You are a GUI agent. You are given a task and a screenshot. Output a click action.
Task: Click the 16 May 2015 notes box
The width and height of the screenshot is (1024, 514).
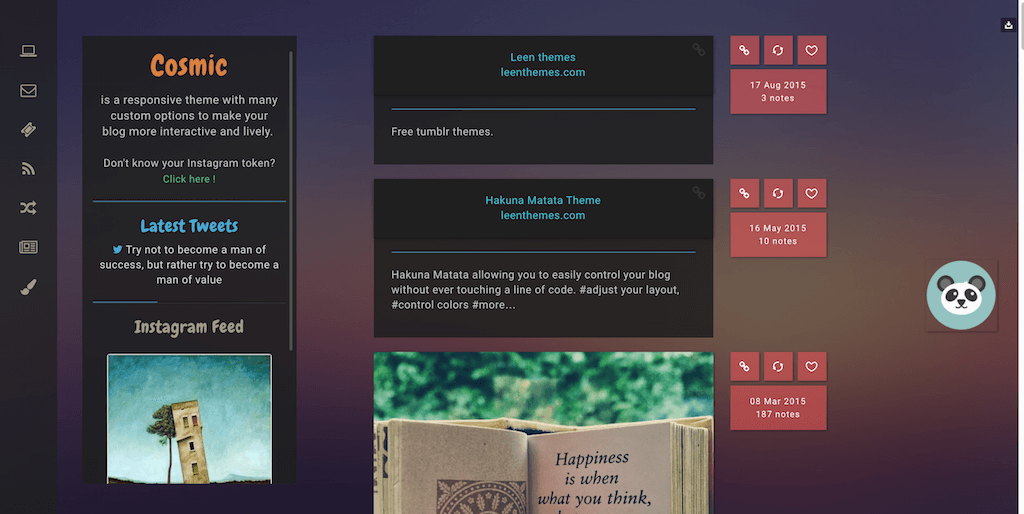pyautogui.click(x=778, y=235)
